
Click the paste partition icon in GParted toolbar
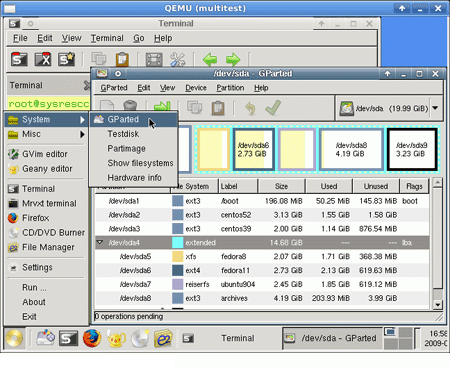click(218, 108)
